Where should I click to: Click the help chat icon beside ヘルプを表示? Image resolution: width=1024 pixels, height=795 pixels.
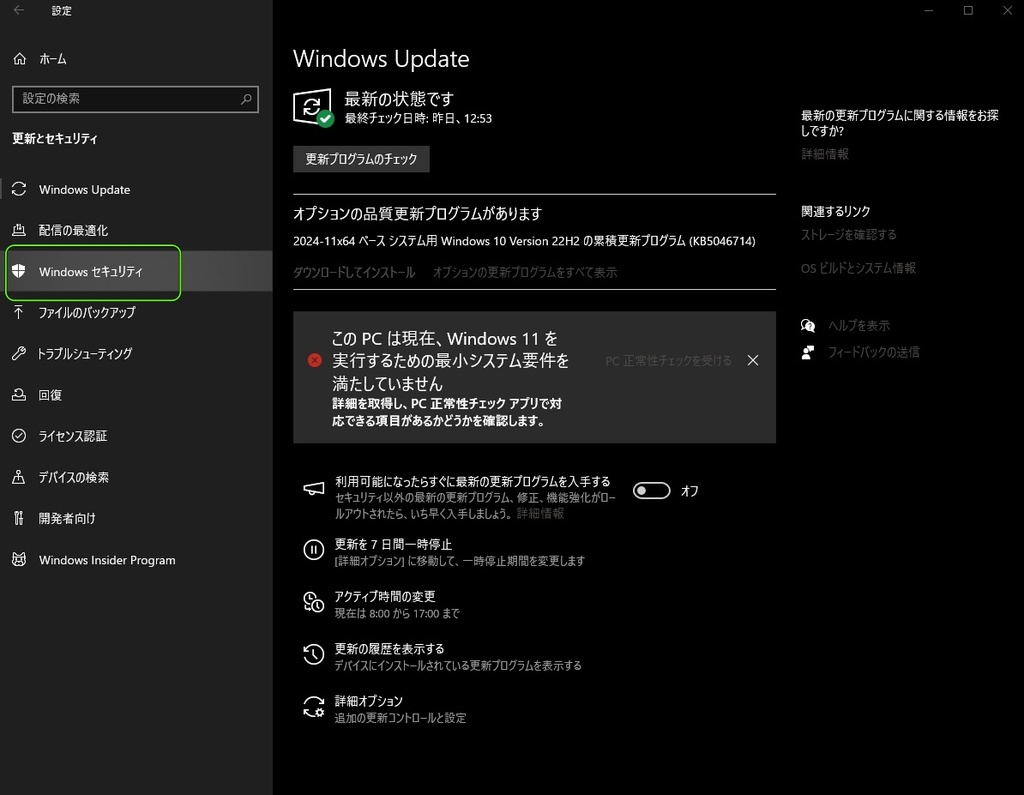(808, 325)
